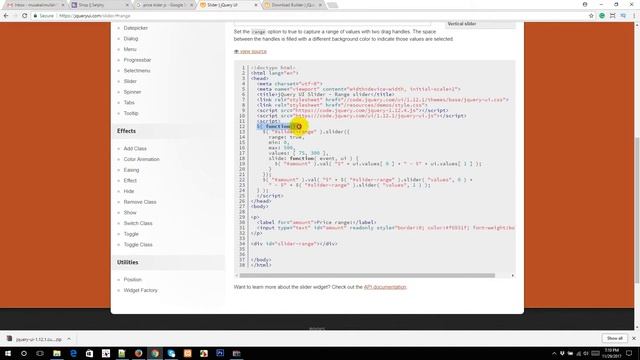Open the Color Animation link
The height and width of the screenshot is (360, 640).
(142, 159)
